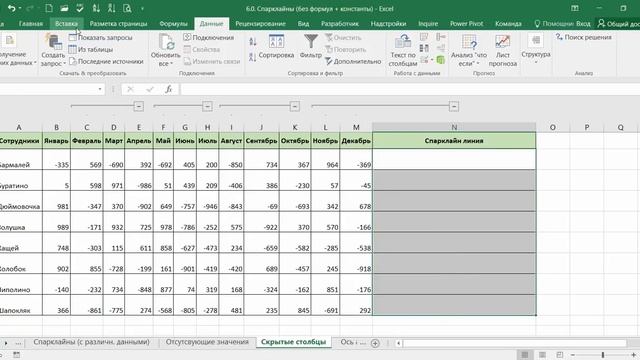Click the horizontal scrollbar track

click(x=514, y=343)
